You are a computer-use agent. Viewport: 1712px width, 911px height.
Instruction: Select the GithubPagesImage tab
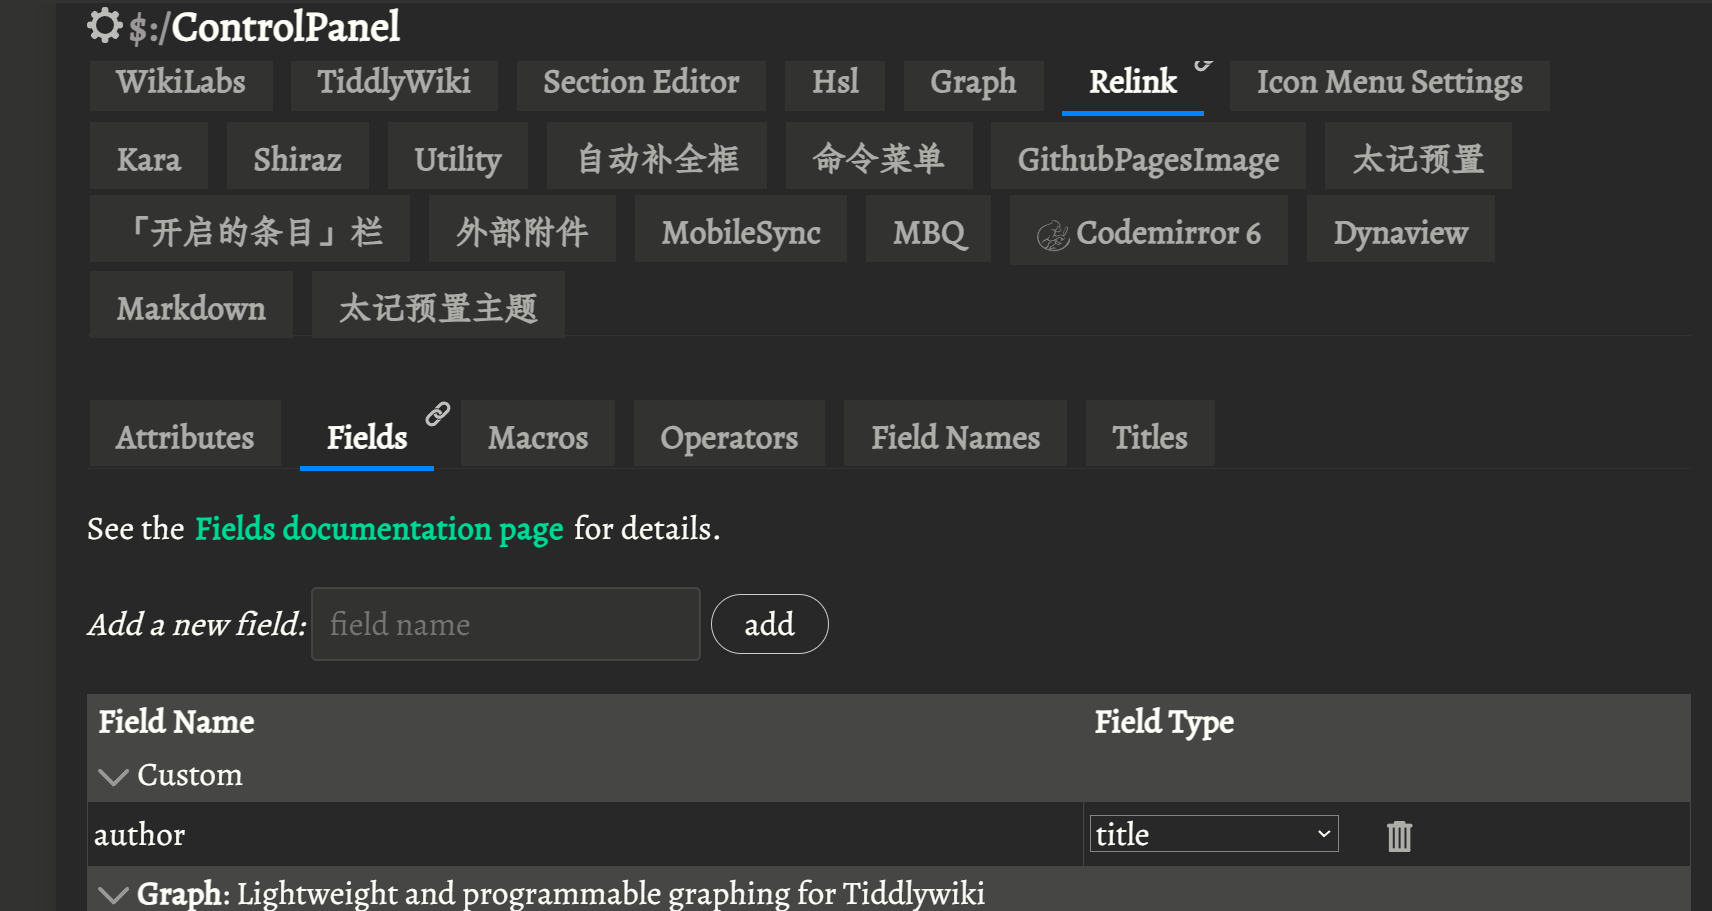pyautogui.click(x=1148, y=157)
